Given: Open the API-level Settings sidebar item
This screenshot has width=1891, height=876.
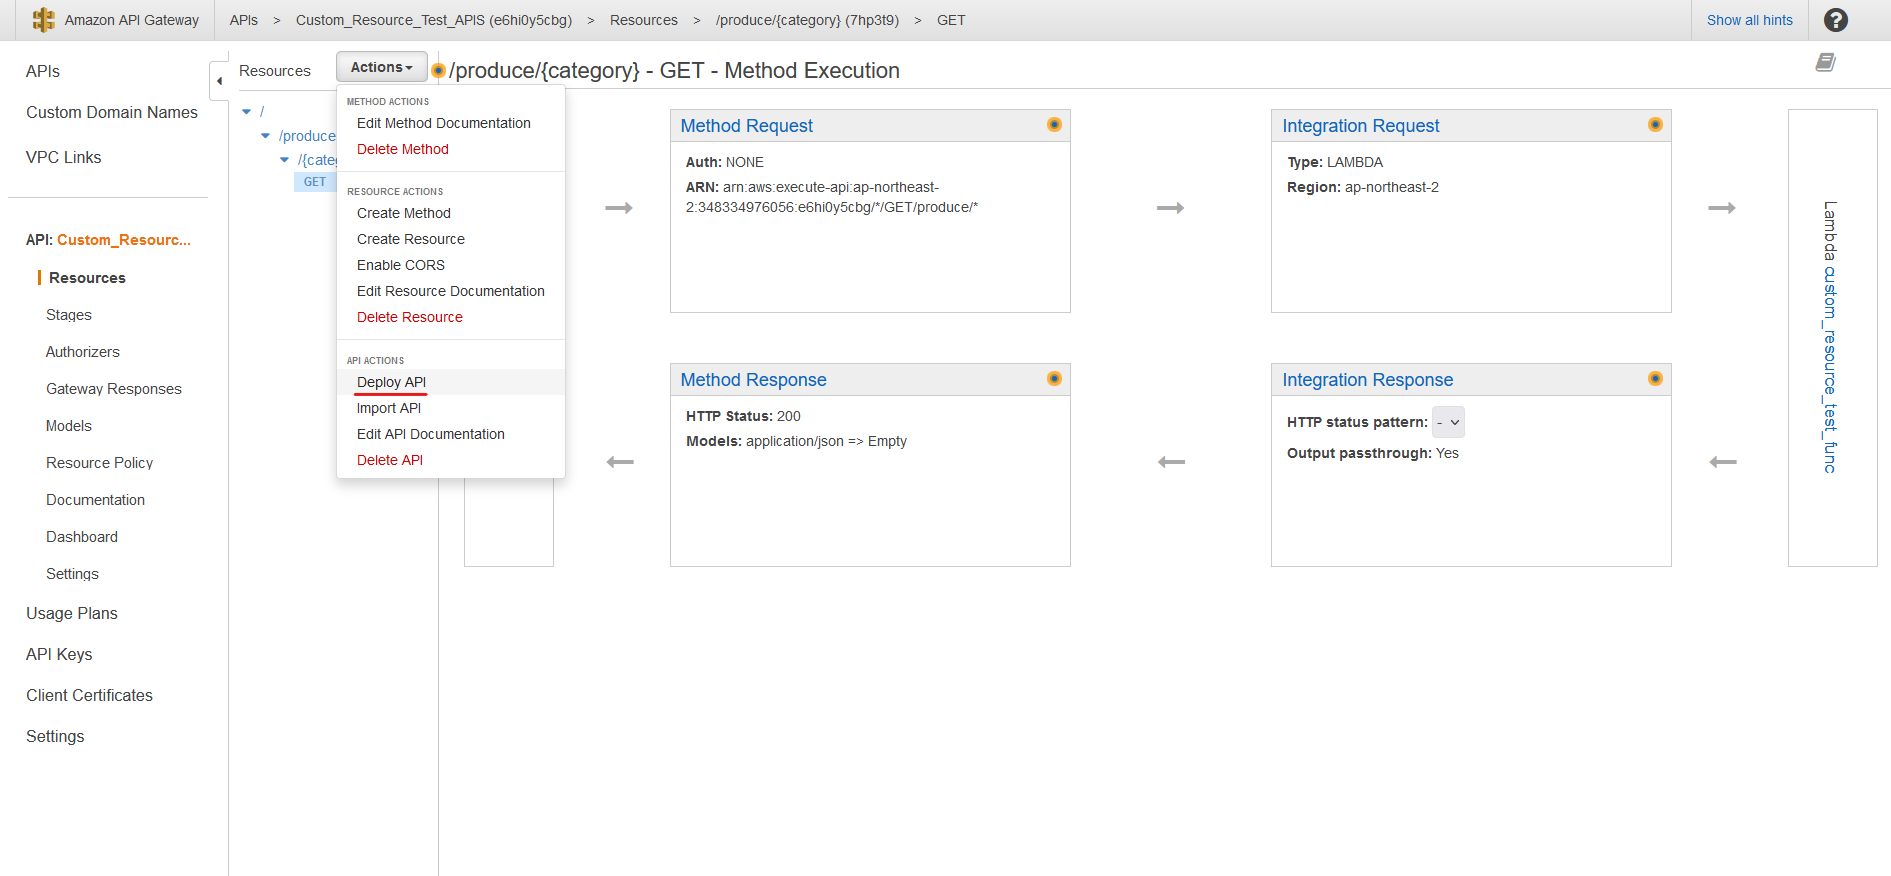Looking at the screenshot, I should pos(73,574).
